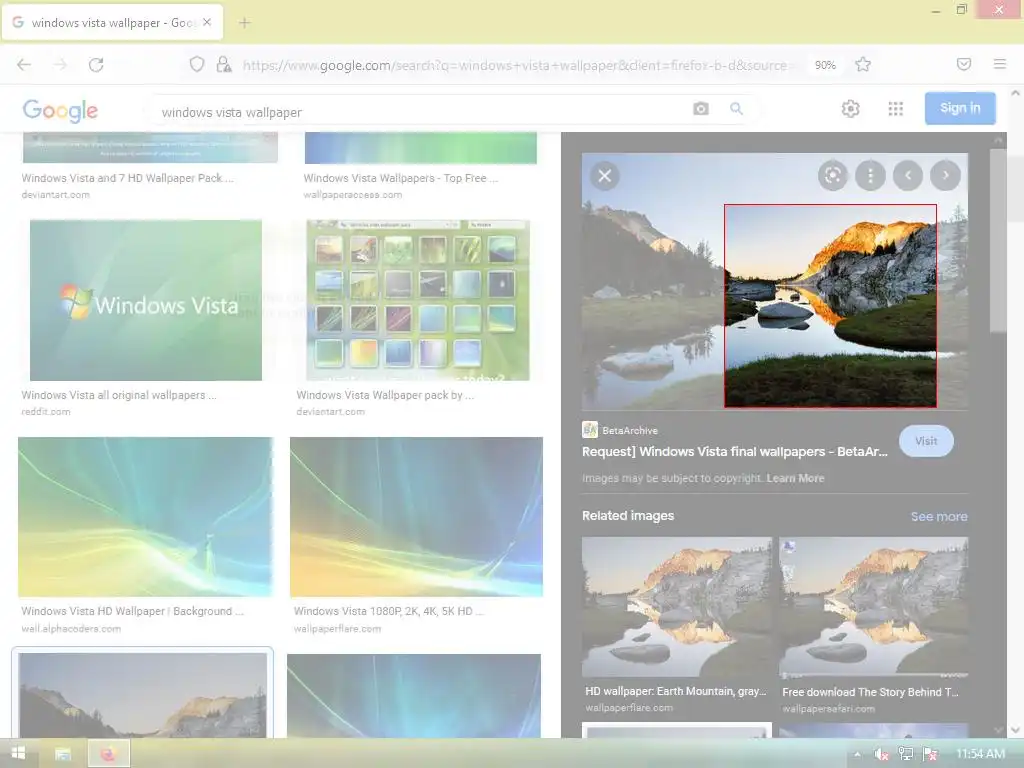
Task: Click the 90% zoom level indicator
Action: (825, 65)
